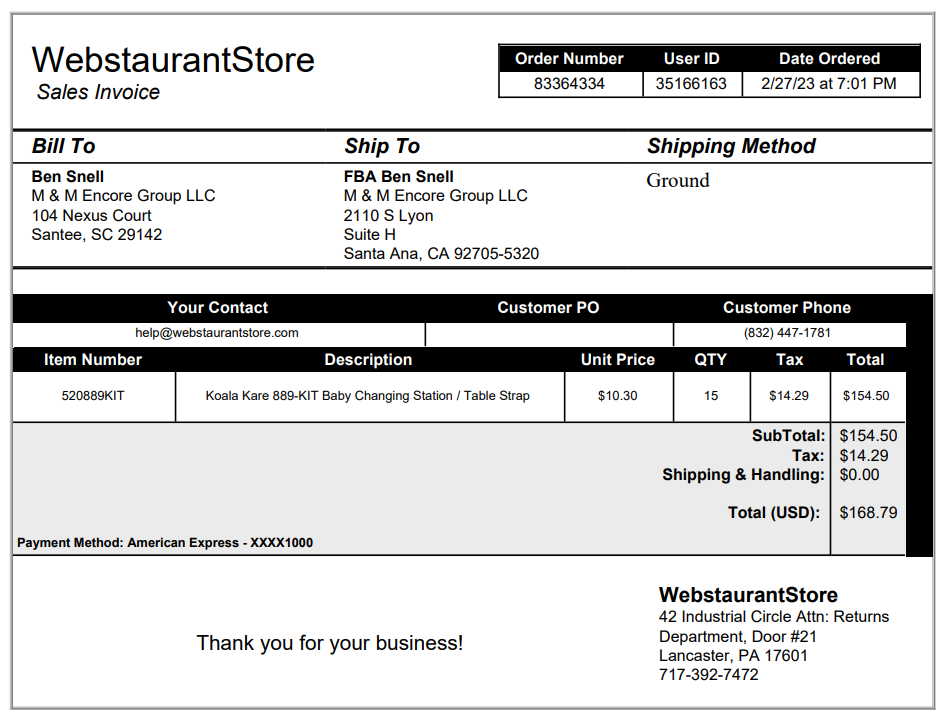Select the line item total $154.50
The width and height of the screenshot is (941, 717).
tap(866, 396)
